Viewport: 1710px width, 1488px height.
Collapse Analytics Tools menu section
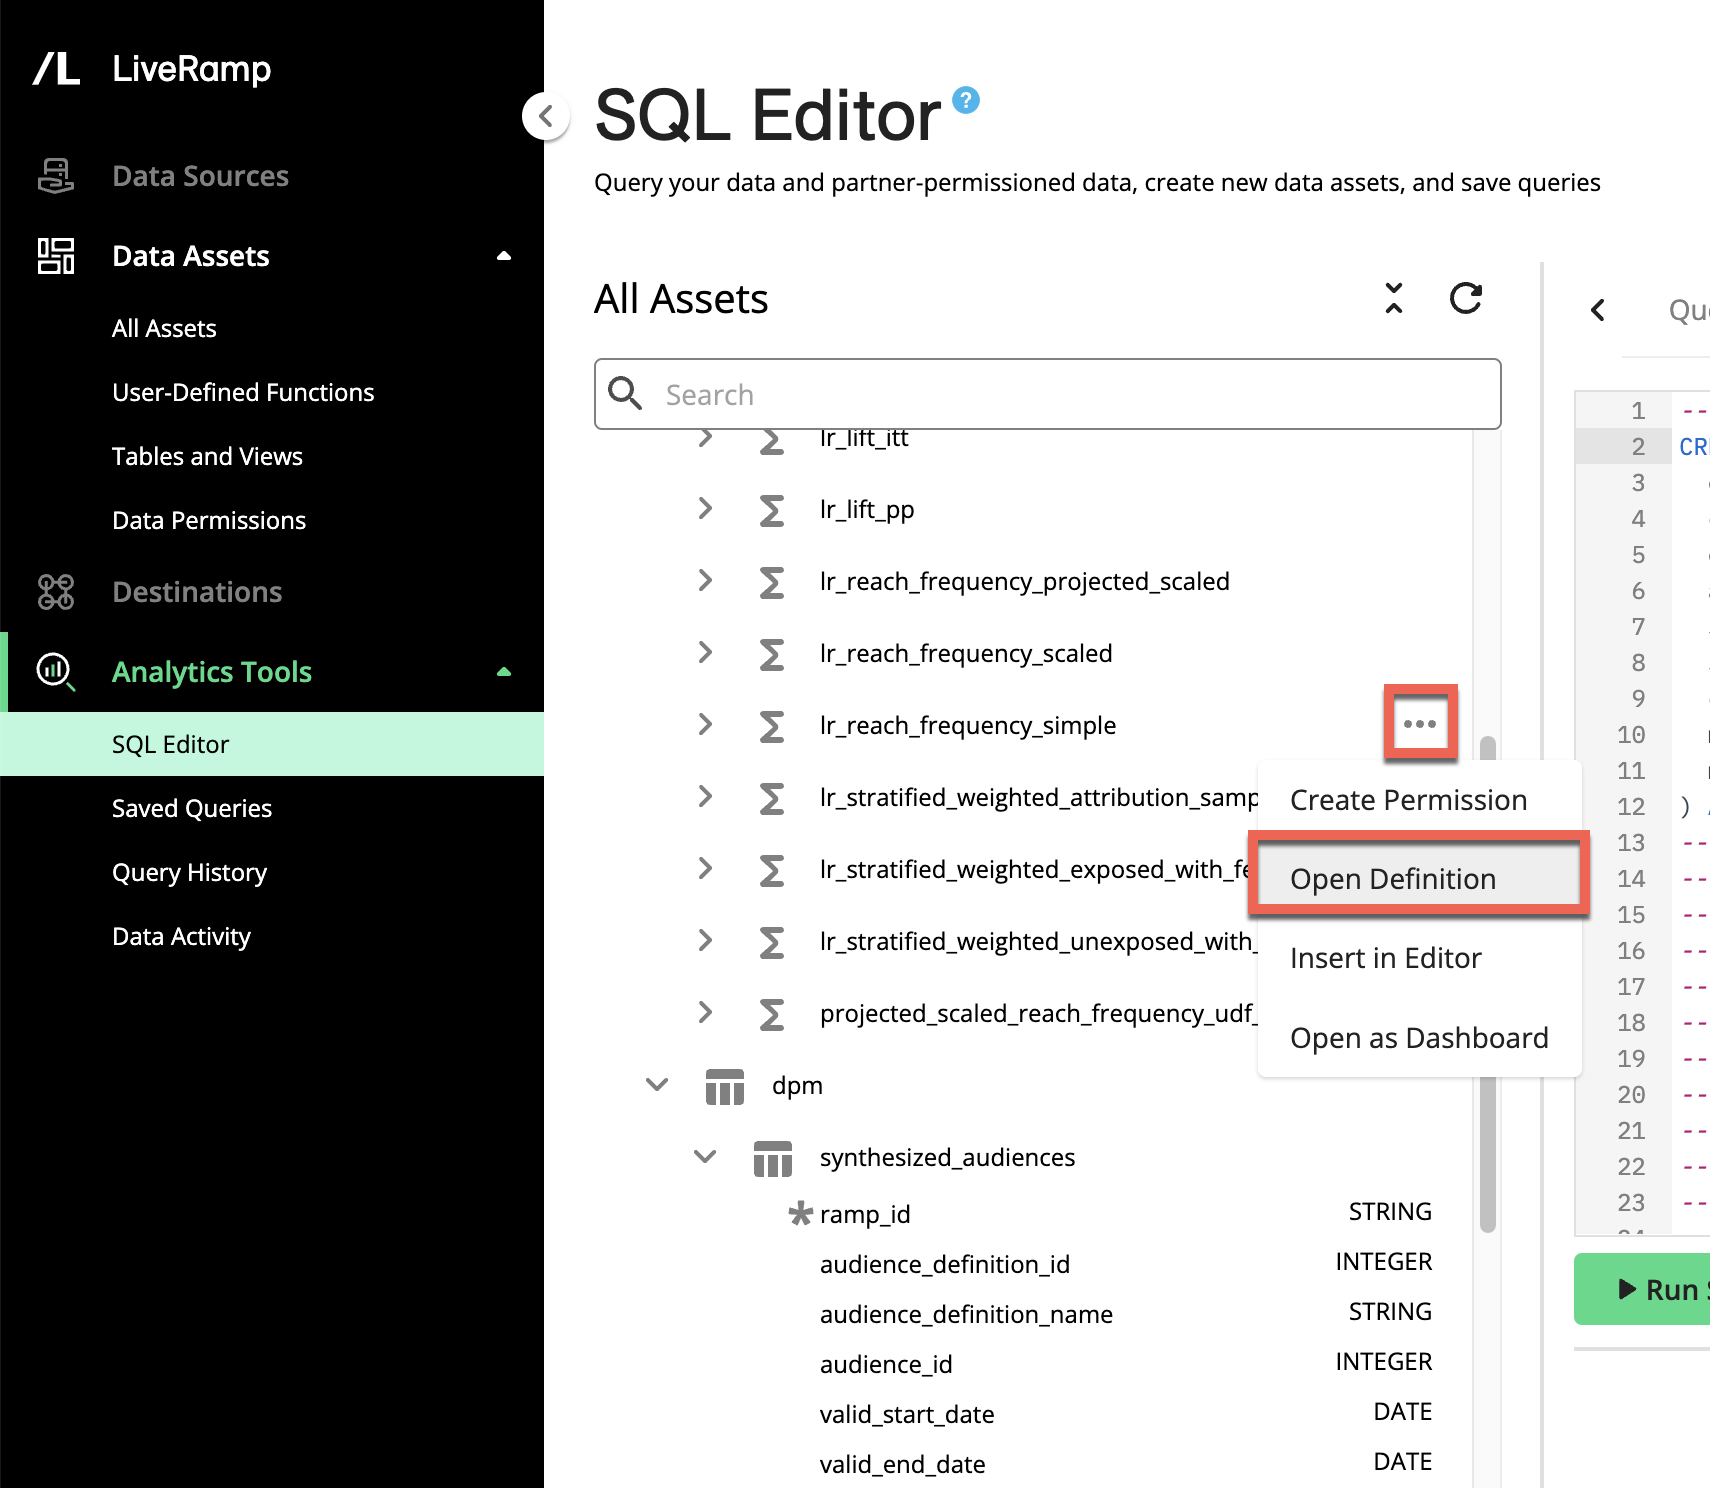[504, 672]
